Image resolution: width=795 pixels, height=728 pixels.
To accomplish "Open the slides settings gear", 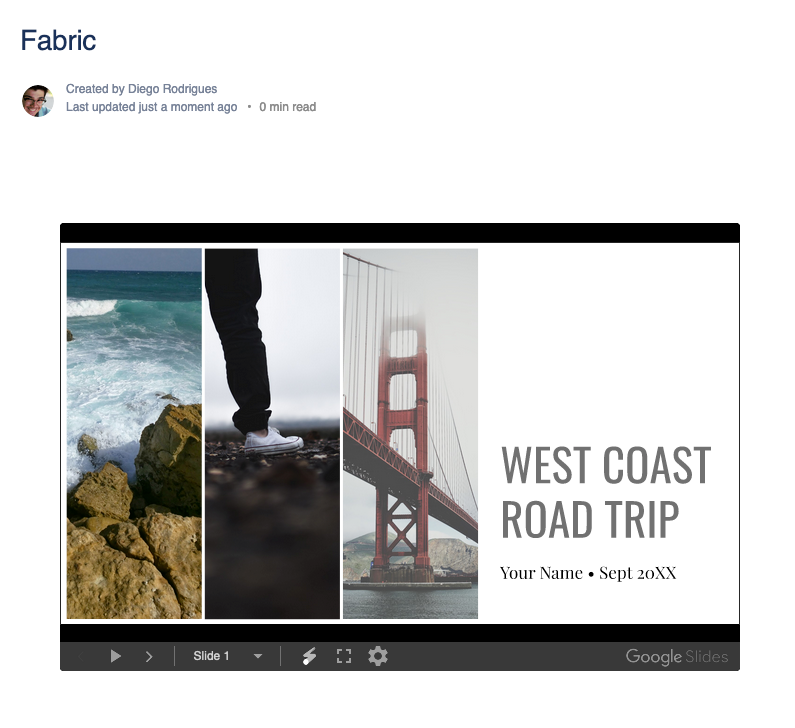I will pyautogui.click(x=378, y=656).
